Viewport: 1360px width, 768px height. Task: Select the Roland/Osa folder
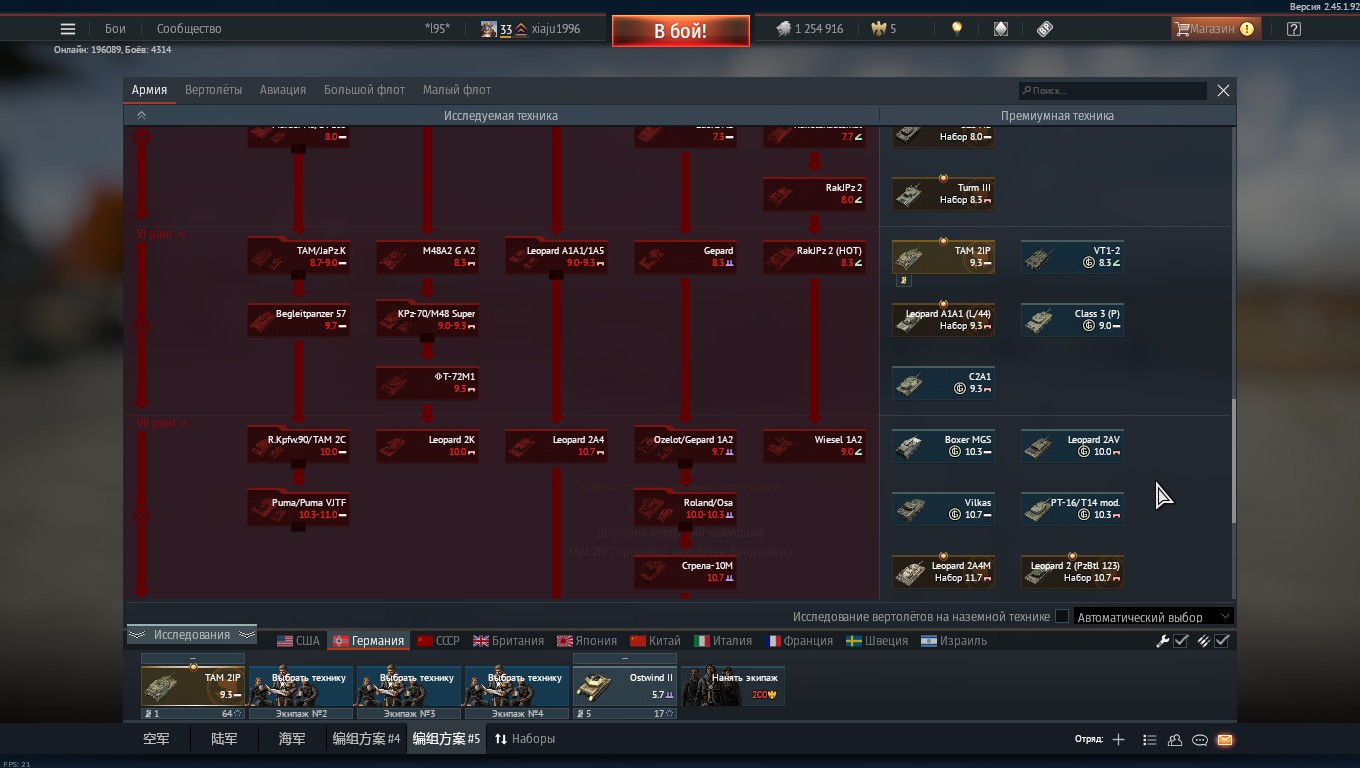(x=685, y=508)
